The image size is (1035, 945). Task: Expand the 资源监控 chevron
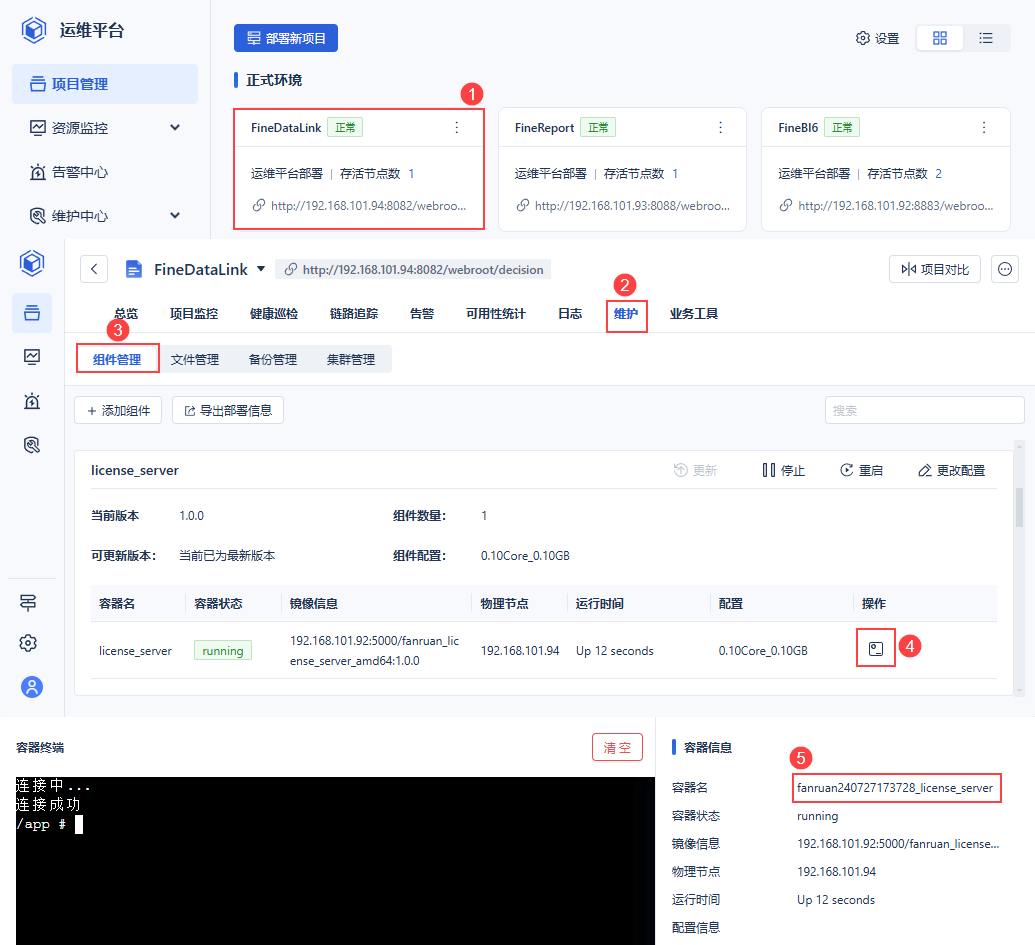click(x=175, y=127)
